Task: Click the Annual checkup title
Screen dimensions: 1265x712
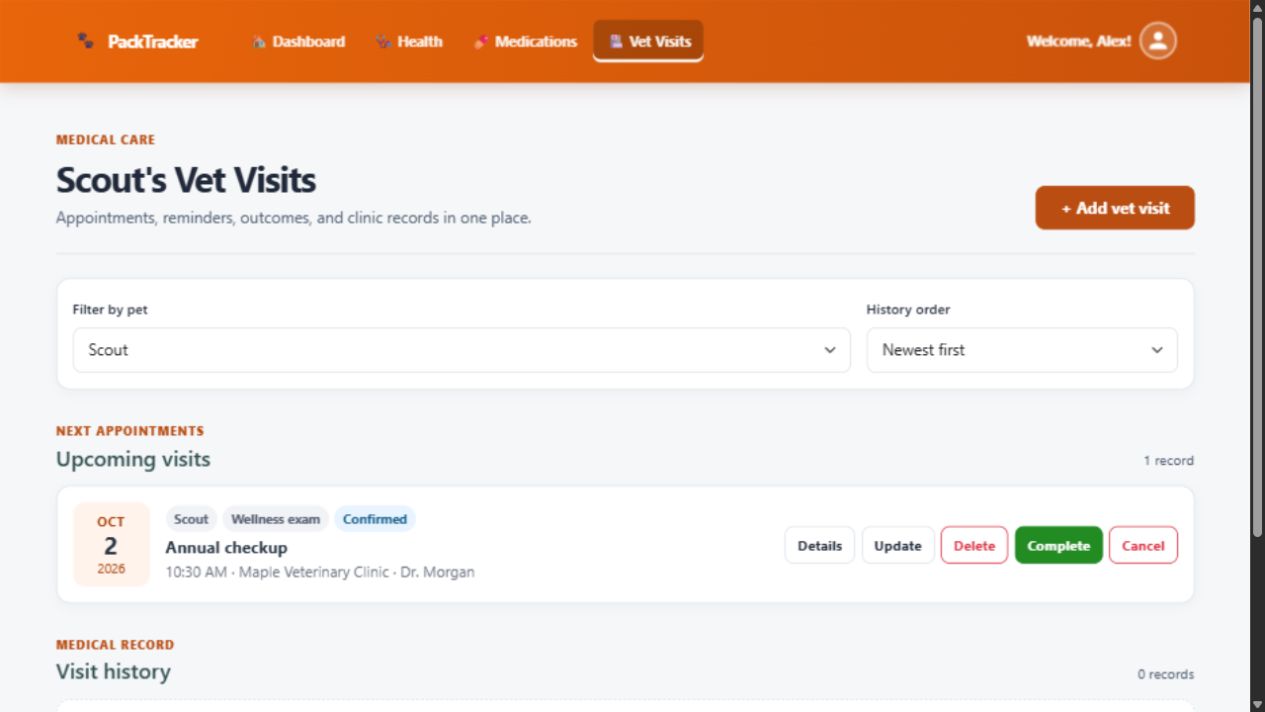Action: (x=226, y=548)
